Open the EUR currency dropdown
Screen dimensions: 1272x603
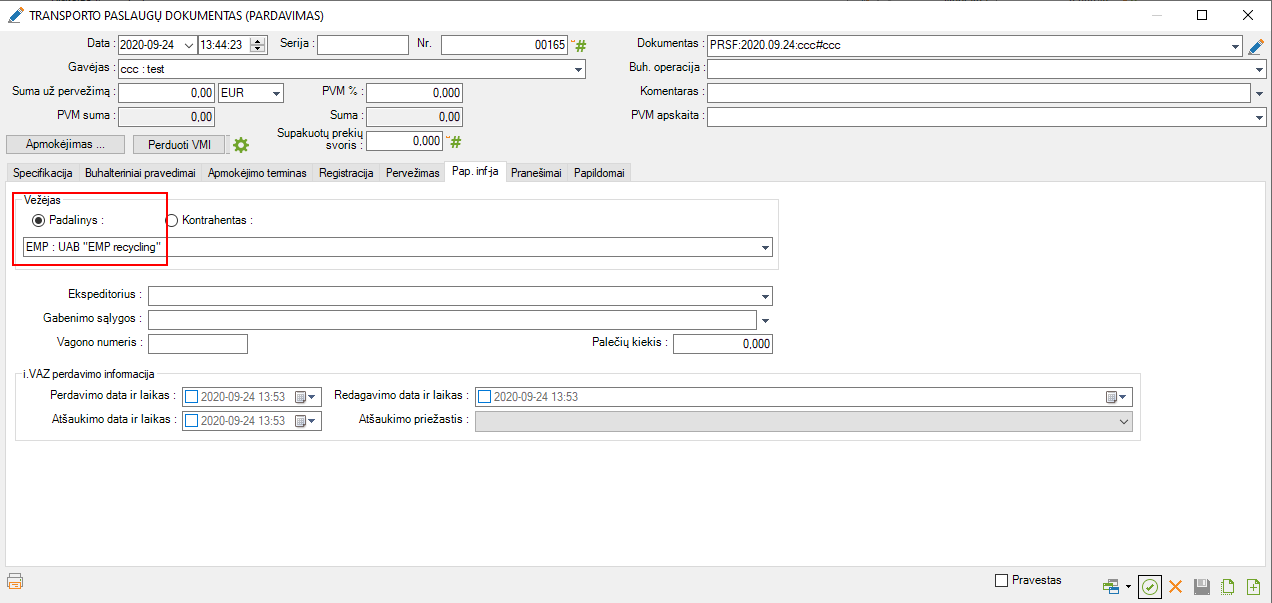tap(276, 93)
